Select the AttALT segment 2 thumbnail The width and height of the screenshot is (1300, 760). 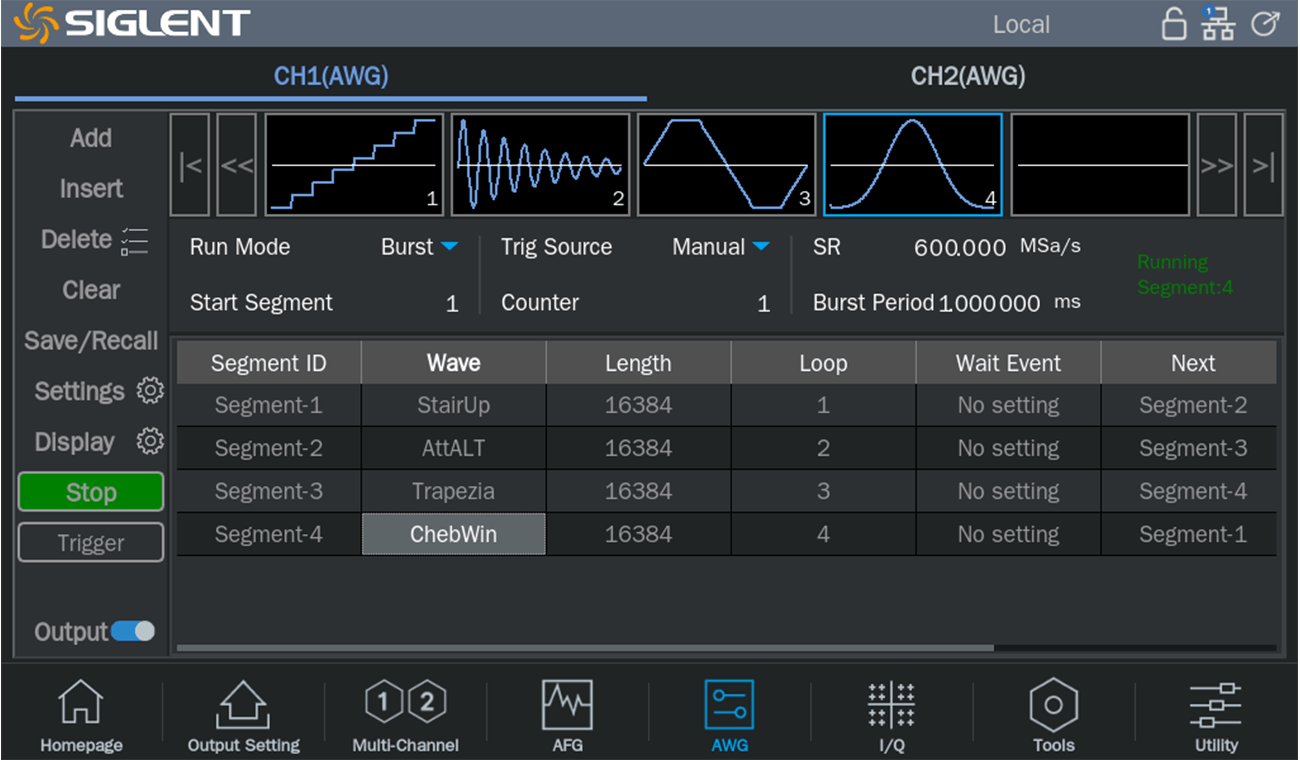(540, 165)
